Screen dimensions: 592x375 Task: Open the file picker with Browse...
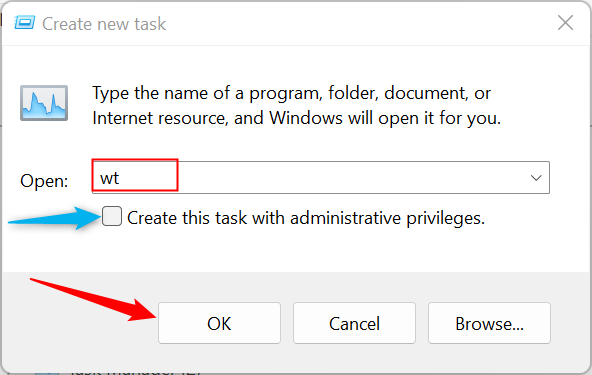[x=489, y=323]
